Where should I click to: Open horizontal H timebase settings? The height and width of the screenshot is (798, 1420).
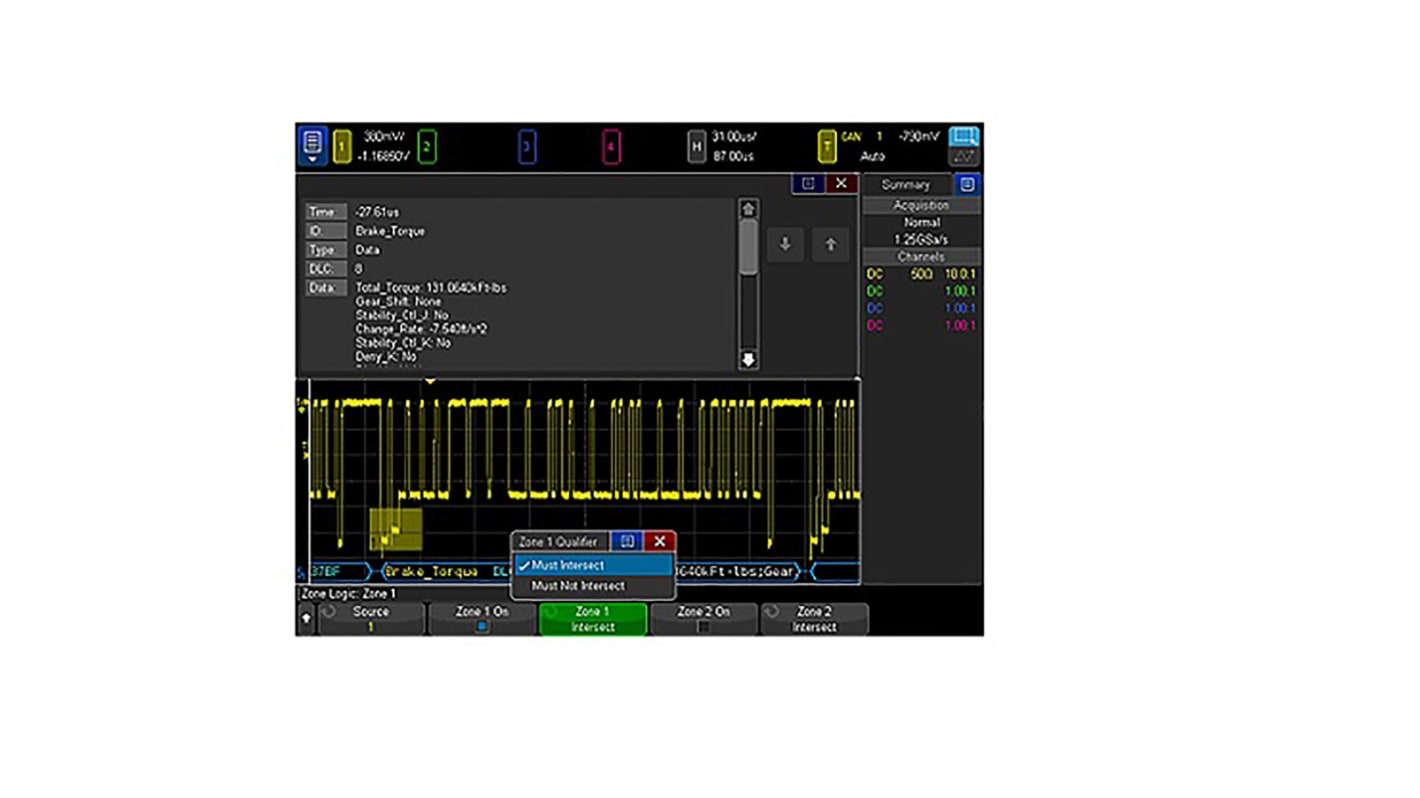click(697, 147)
